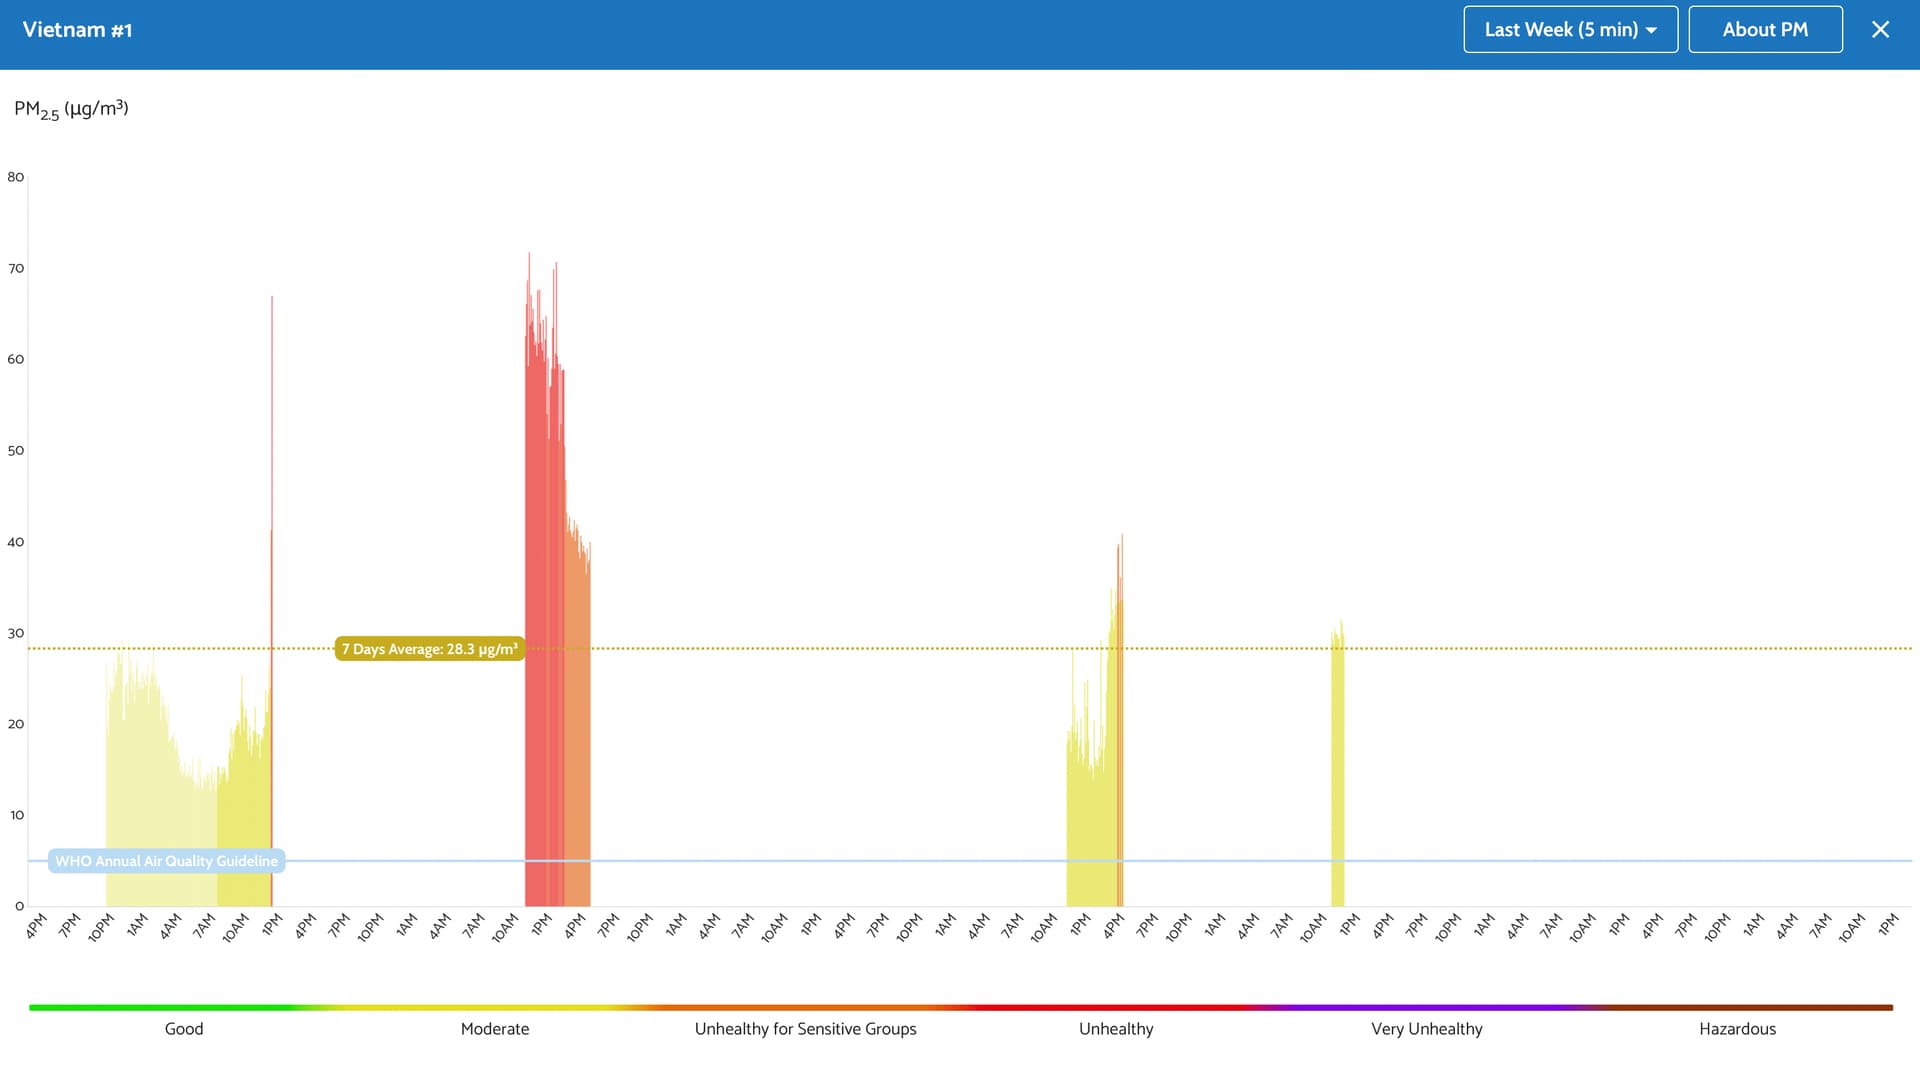Click the 80 tick on y-axis

[x=15, y=177]
